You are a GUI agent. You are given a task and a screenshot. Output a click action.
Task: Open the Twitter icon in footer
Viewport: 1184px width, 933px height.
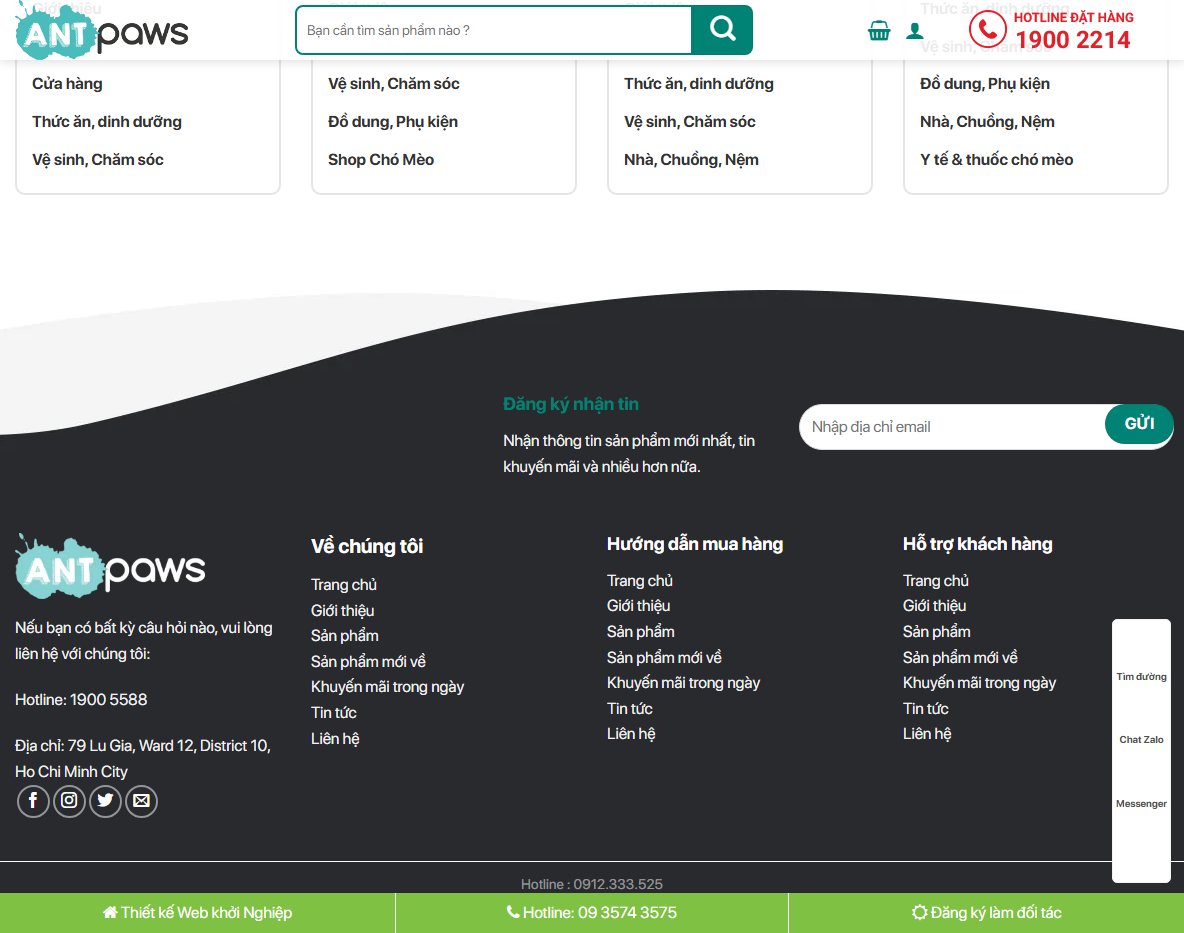pyautogui.click(x=105, y=801)
